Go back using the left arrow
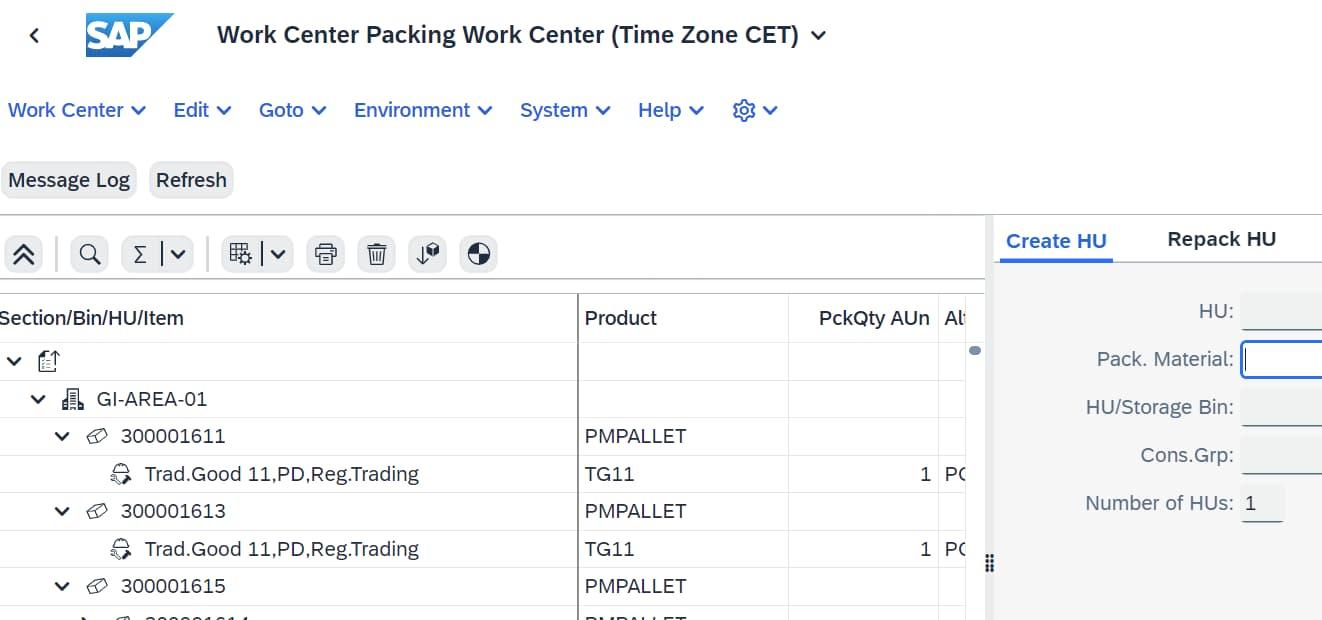1322x620 pixels. tap(35, 36)
